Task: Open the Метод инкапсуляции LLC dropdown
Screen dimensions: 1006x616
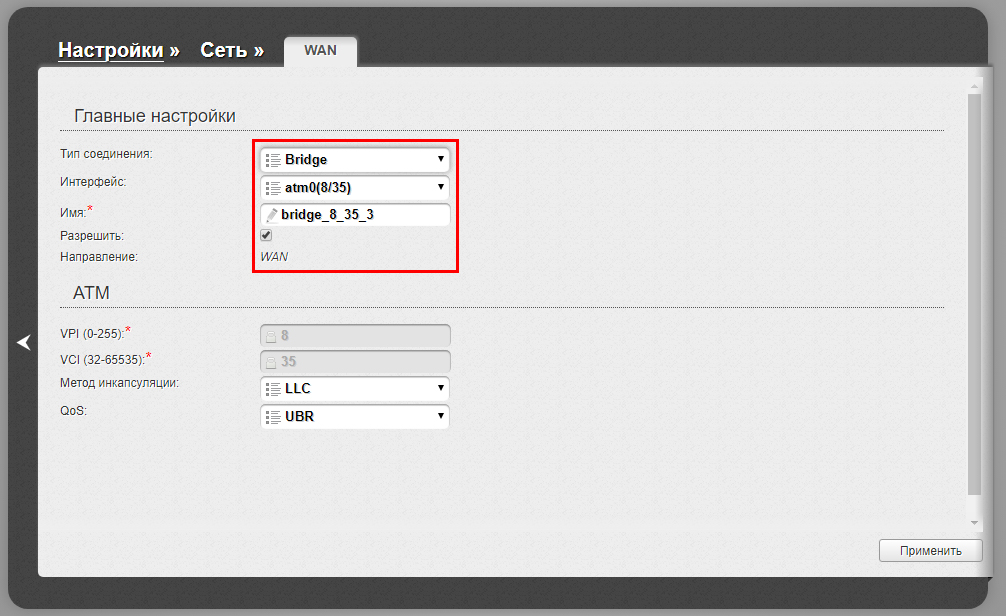Action: 355,388
